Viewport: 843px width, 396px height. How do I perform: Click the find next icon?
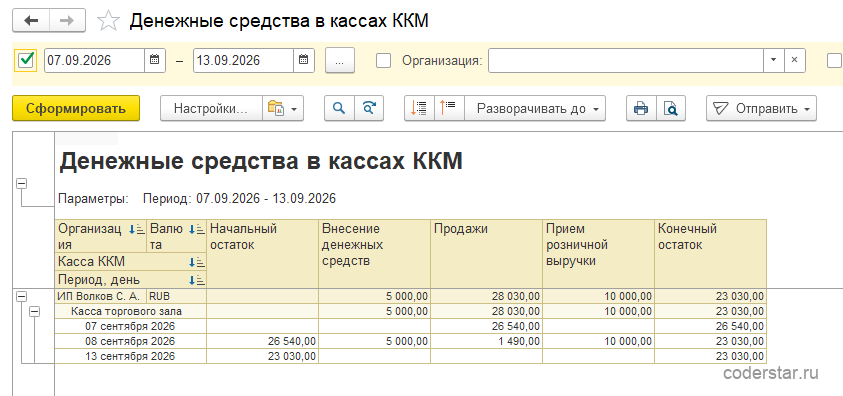pos(368,108)
